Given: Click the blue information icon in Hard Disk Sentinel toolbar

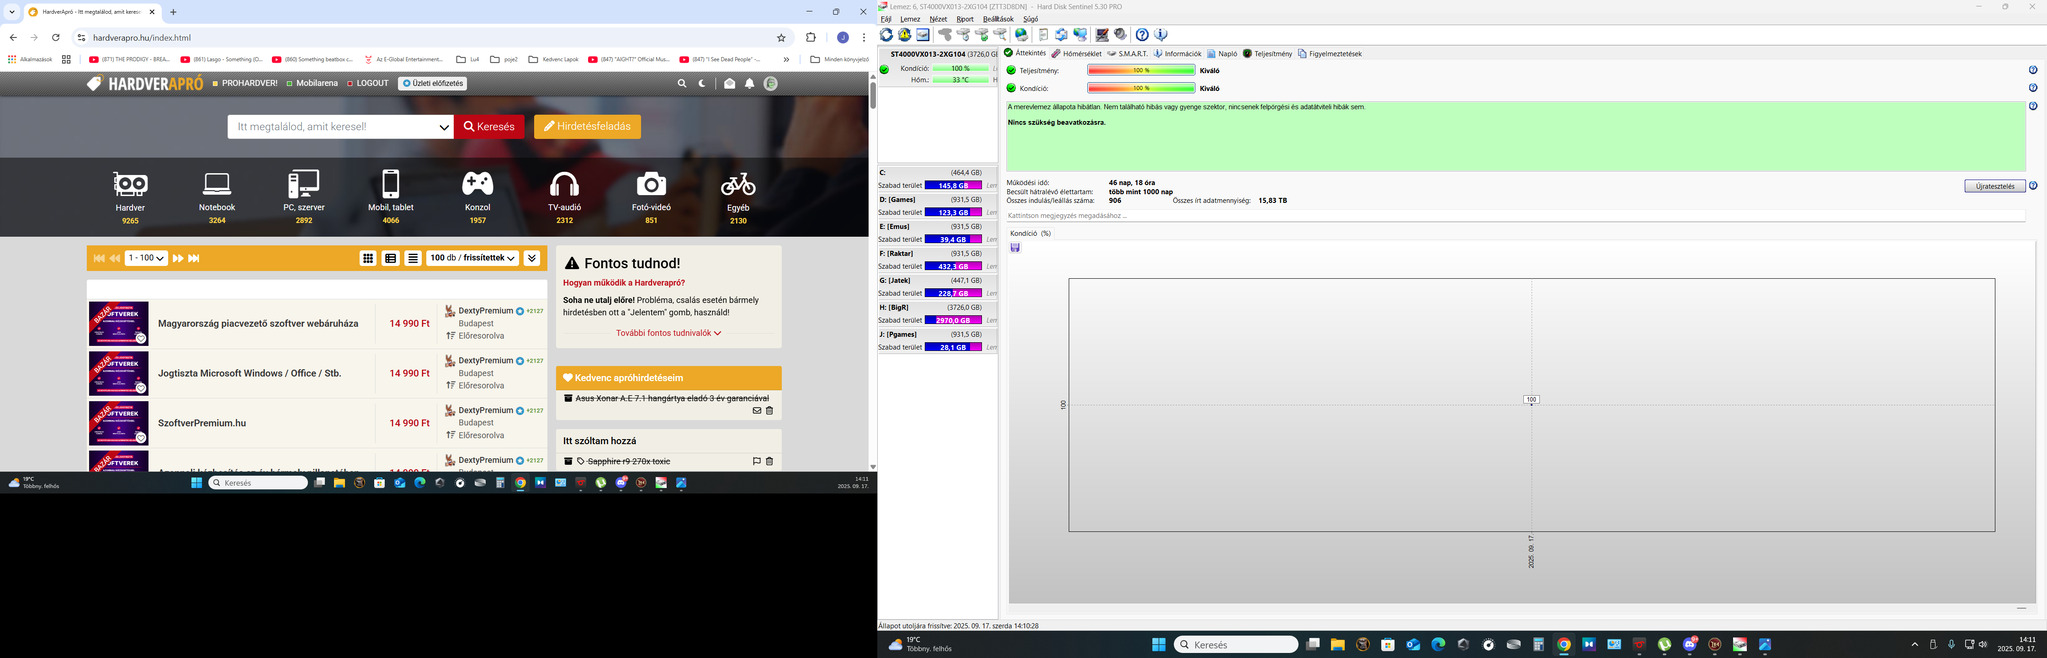Looking at the screenshot, I should tap(1161, 35).
